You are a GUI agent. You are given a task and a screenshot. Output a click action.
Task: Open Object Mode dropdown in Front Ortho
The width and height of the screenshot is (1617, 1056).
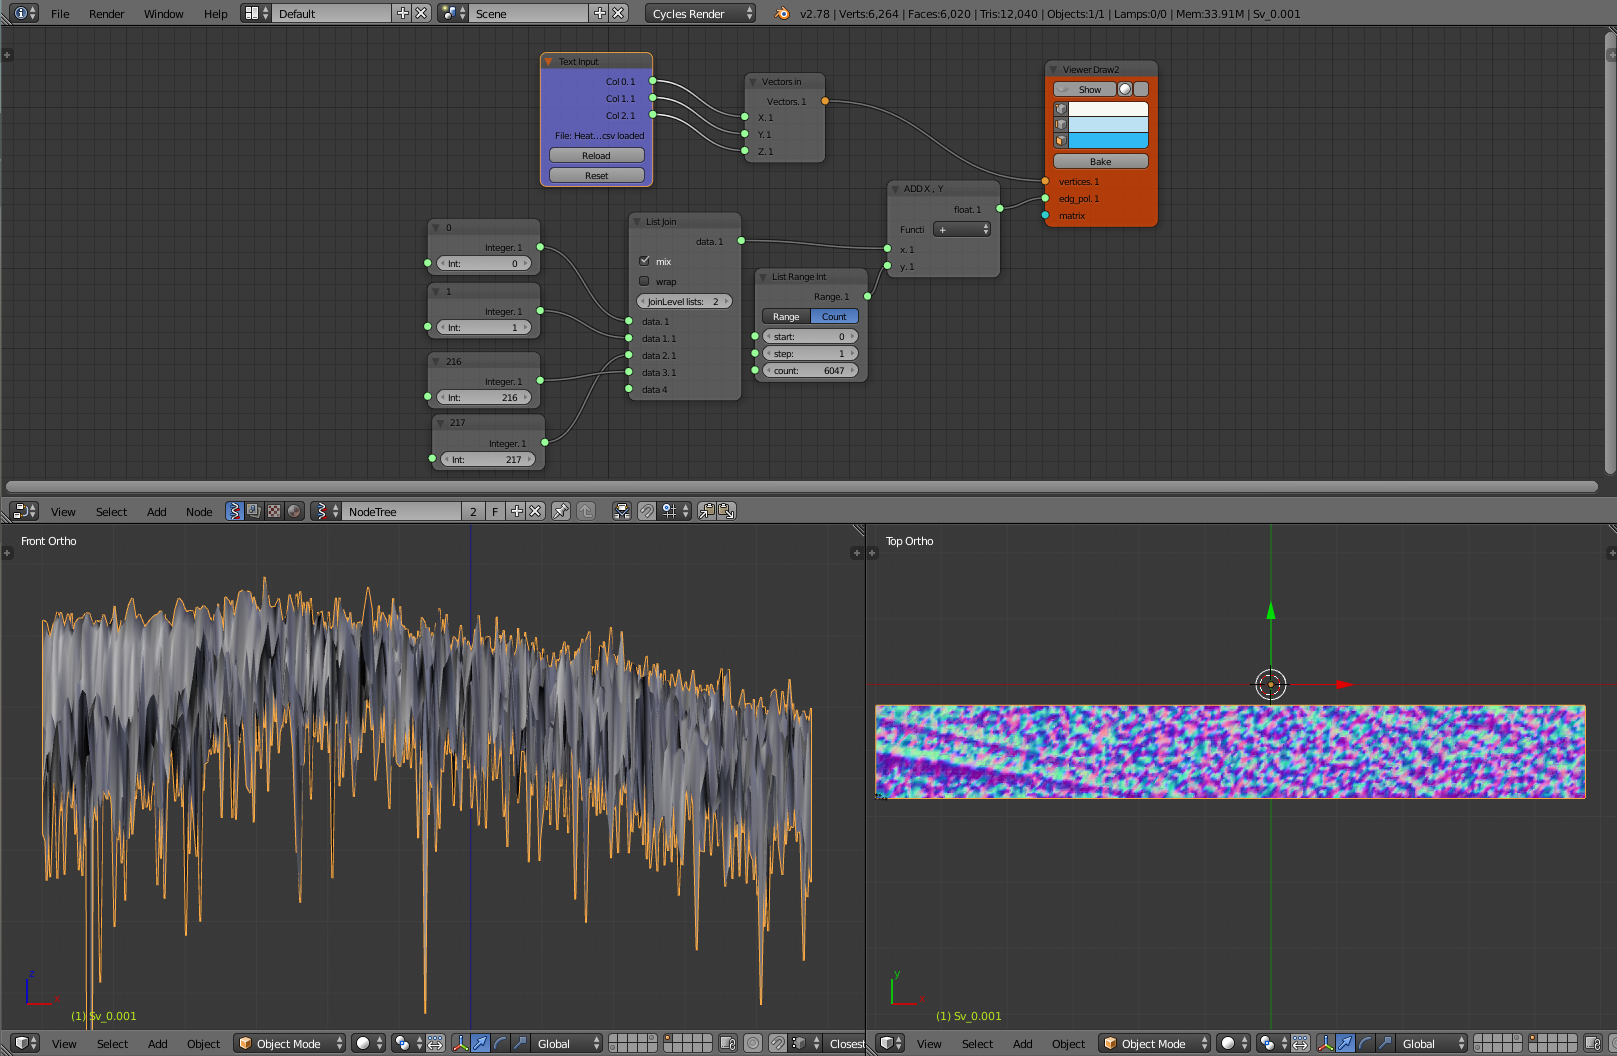tap(290, 1043)
